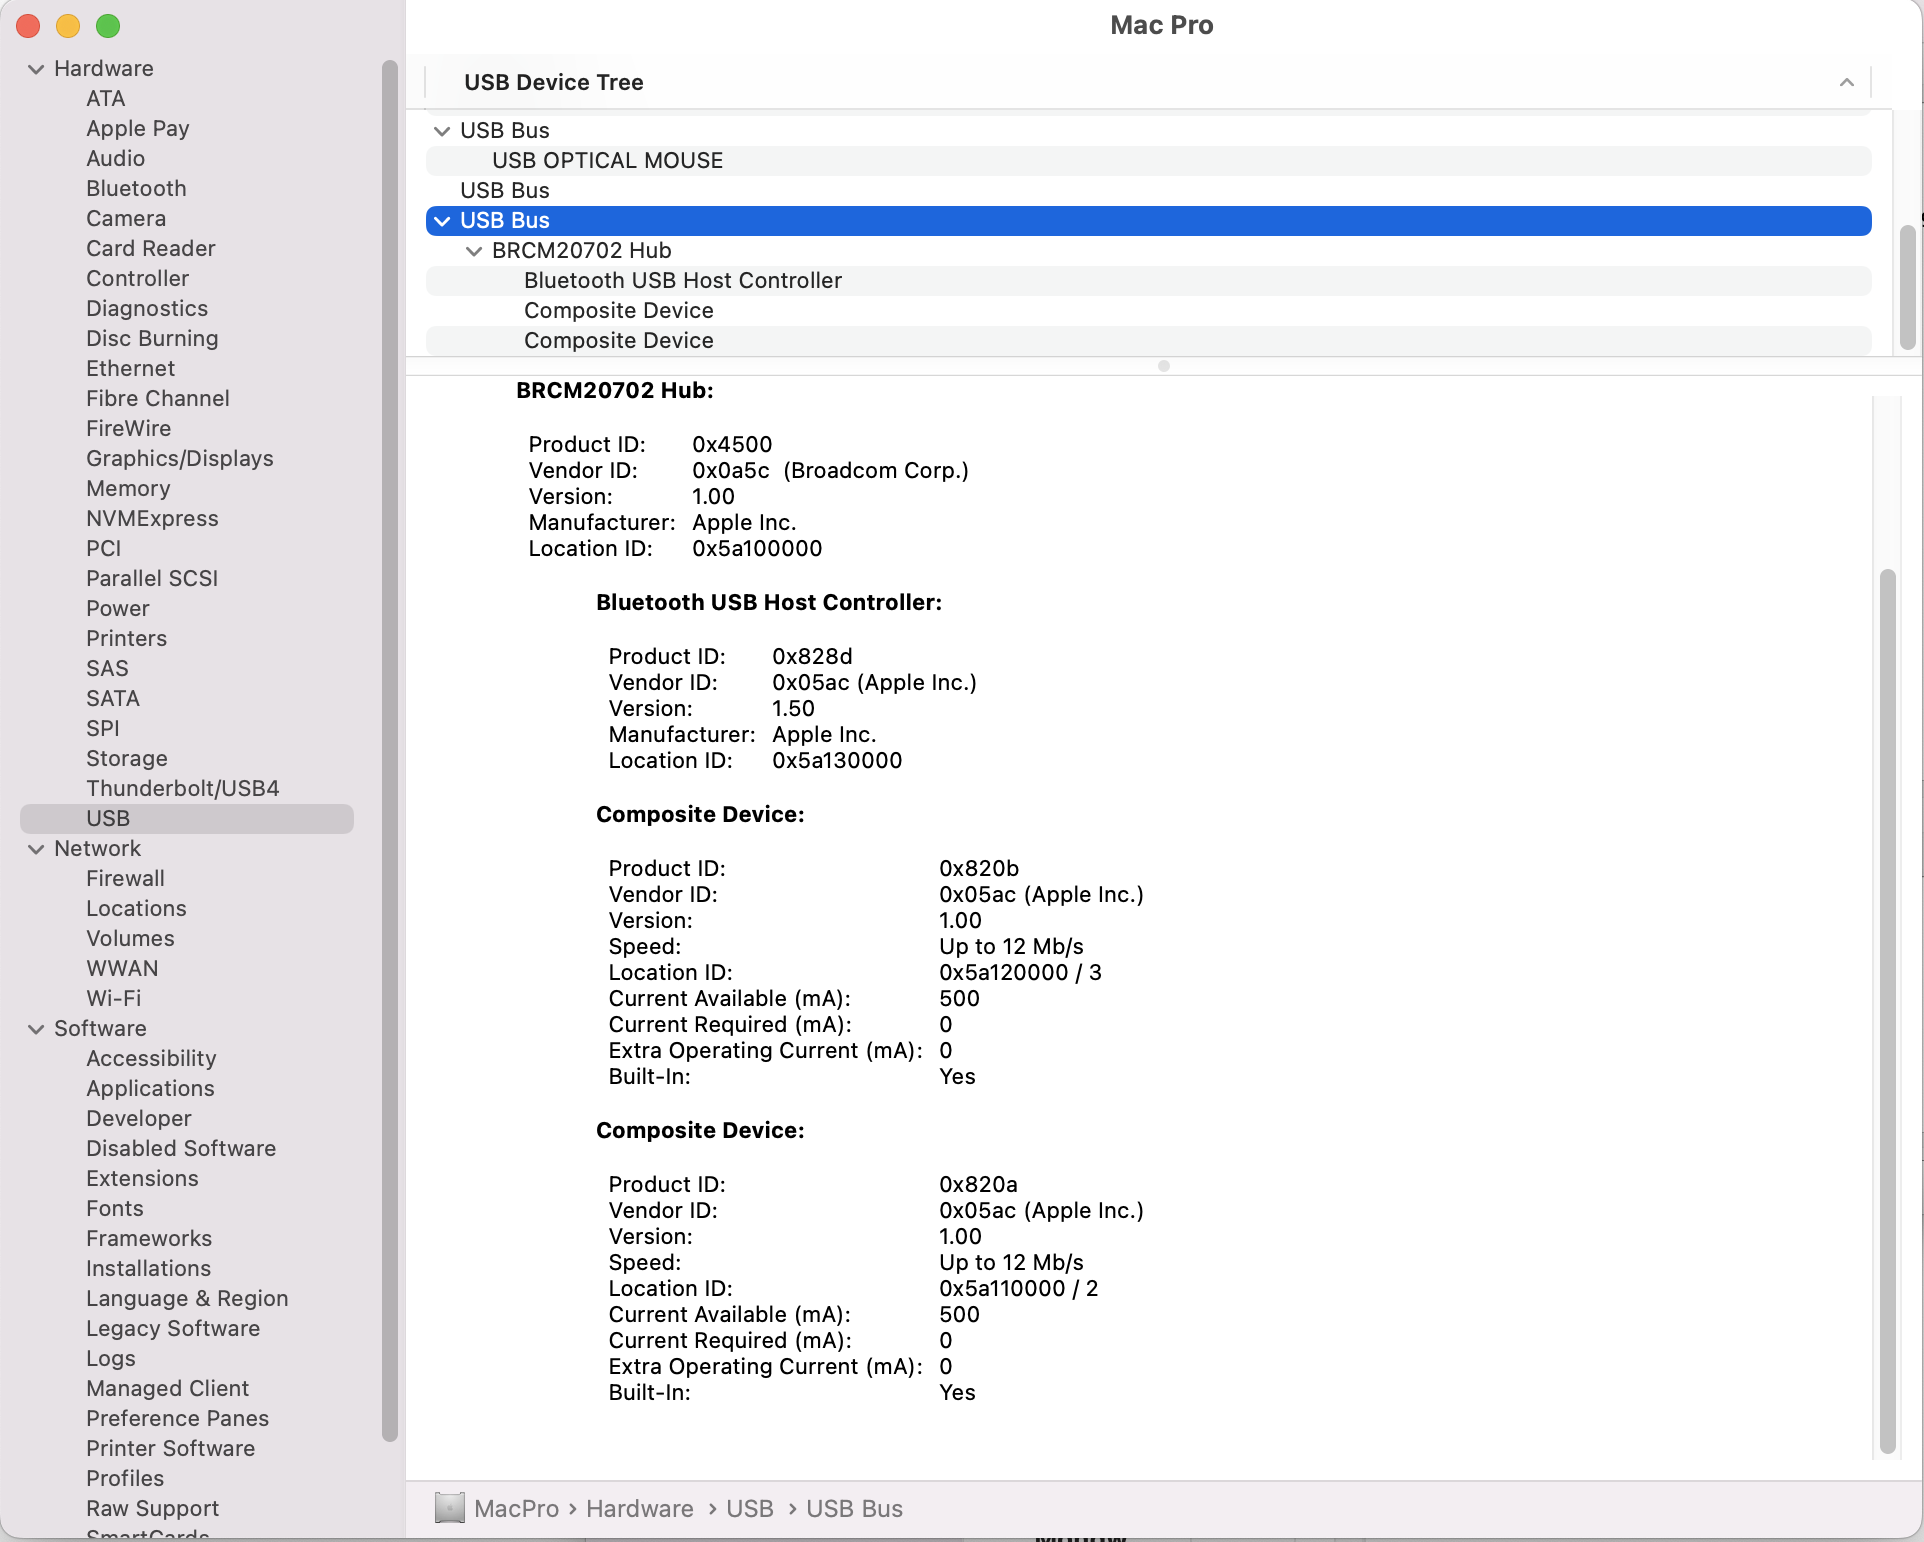Click the MacPro computer icon in path bar
This screenshot has width=1924, height=1542.
(x=450, y=1508)
